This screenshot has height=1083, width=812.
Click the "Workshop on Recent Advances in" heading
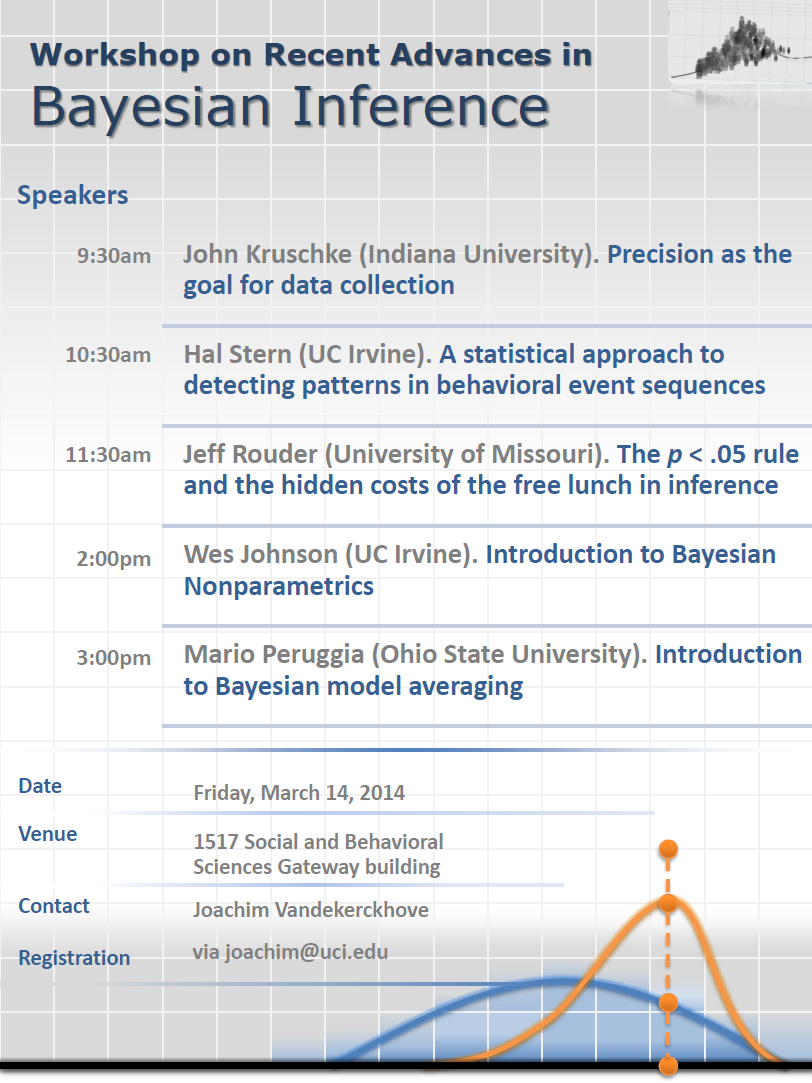(x=311, y=53)
